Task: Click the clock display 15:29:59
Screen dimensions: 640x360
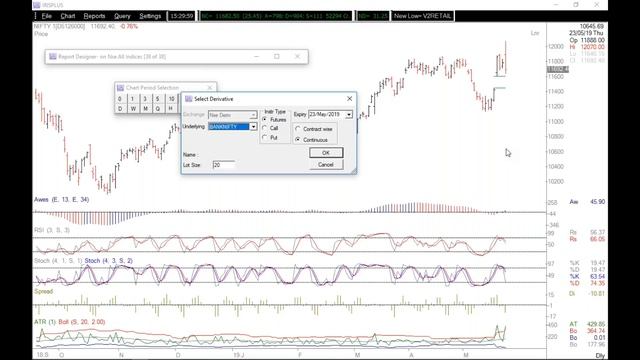Action: point(182,16)
